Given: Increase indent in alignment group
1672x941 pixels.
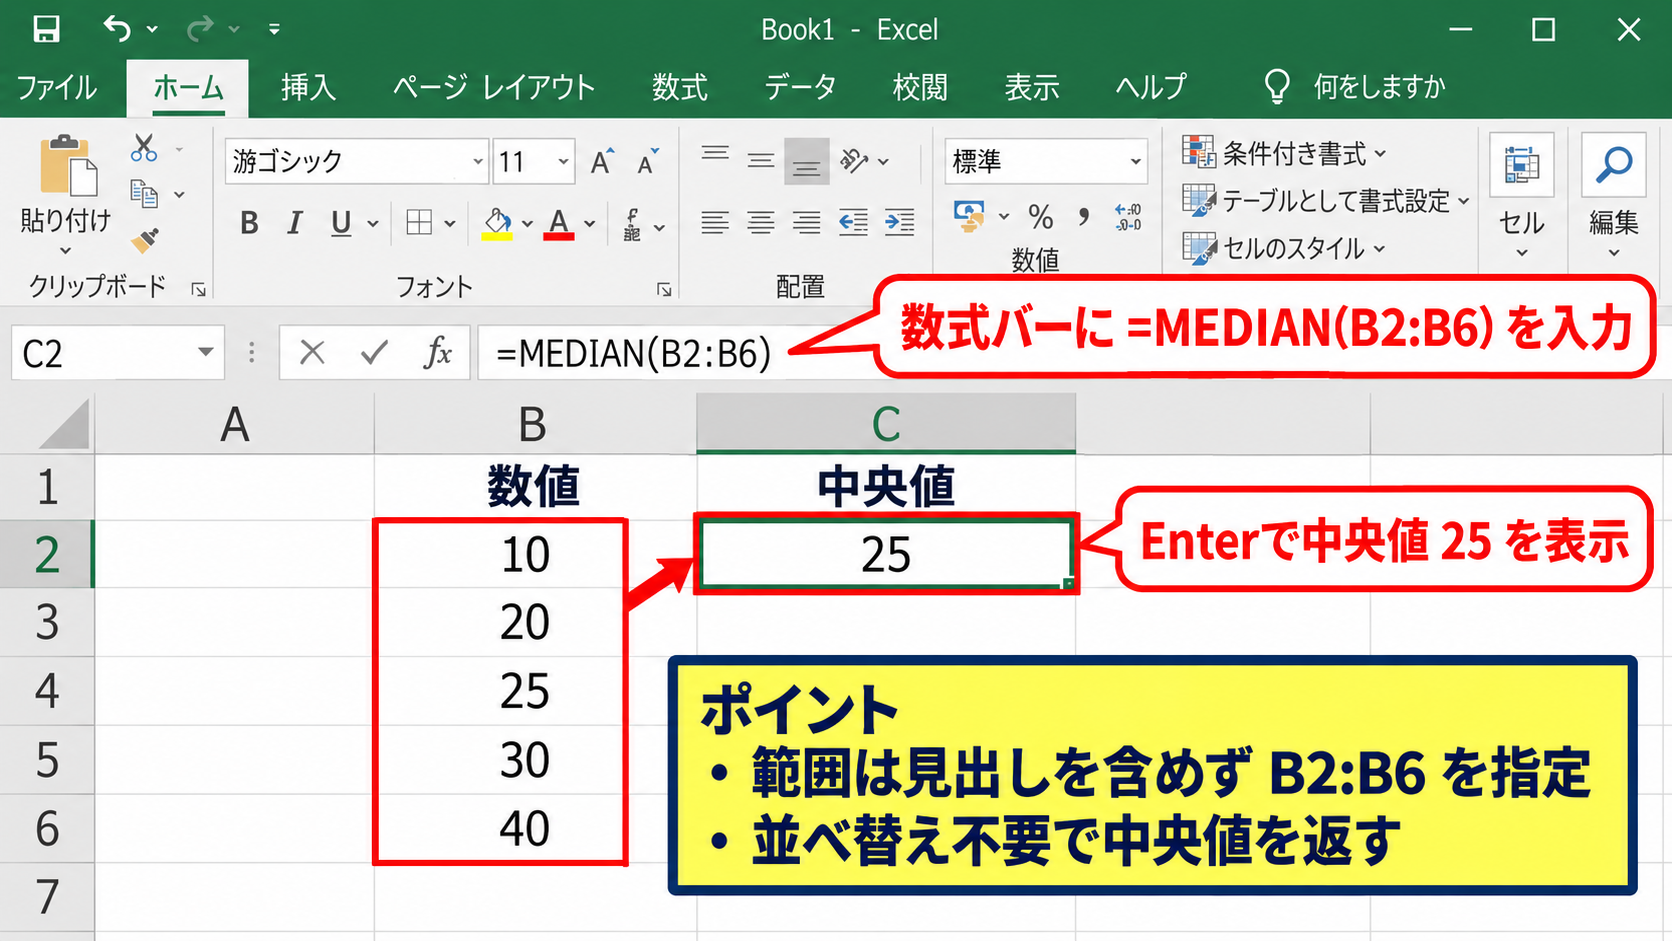Looking at the screenshot, I should pos(900,222).
